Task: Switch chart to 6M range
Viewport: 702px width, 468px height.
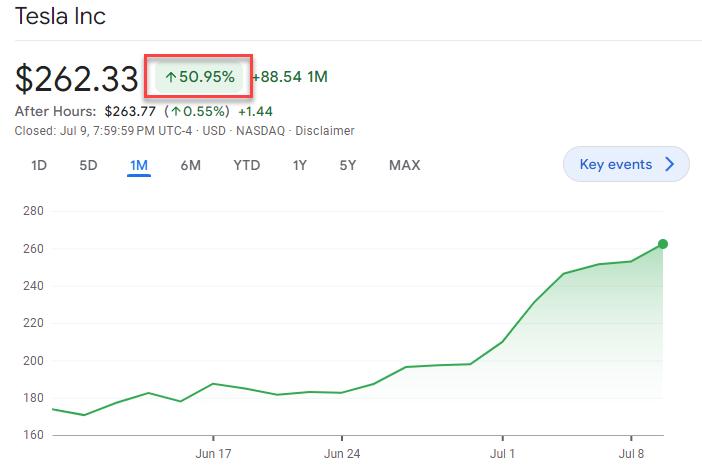Action: click(x=191, y=165)
